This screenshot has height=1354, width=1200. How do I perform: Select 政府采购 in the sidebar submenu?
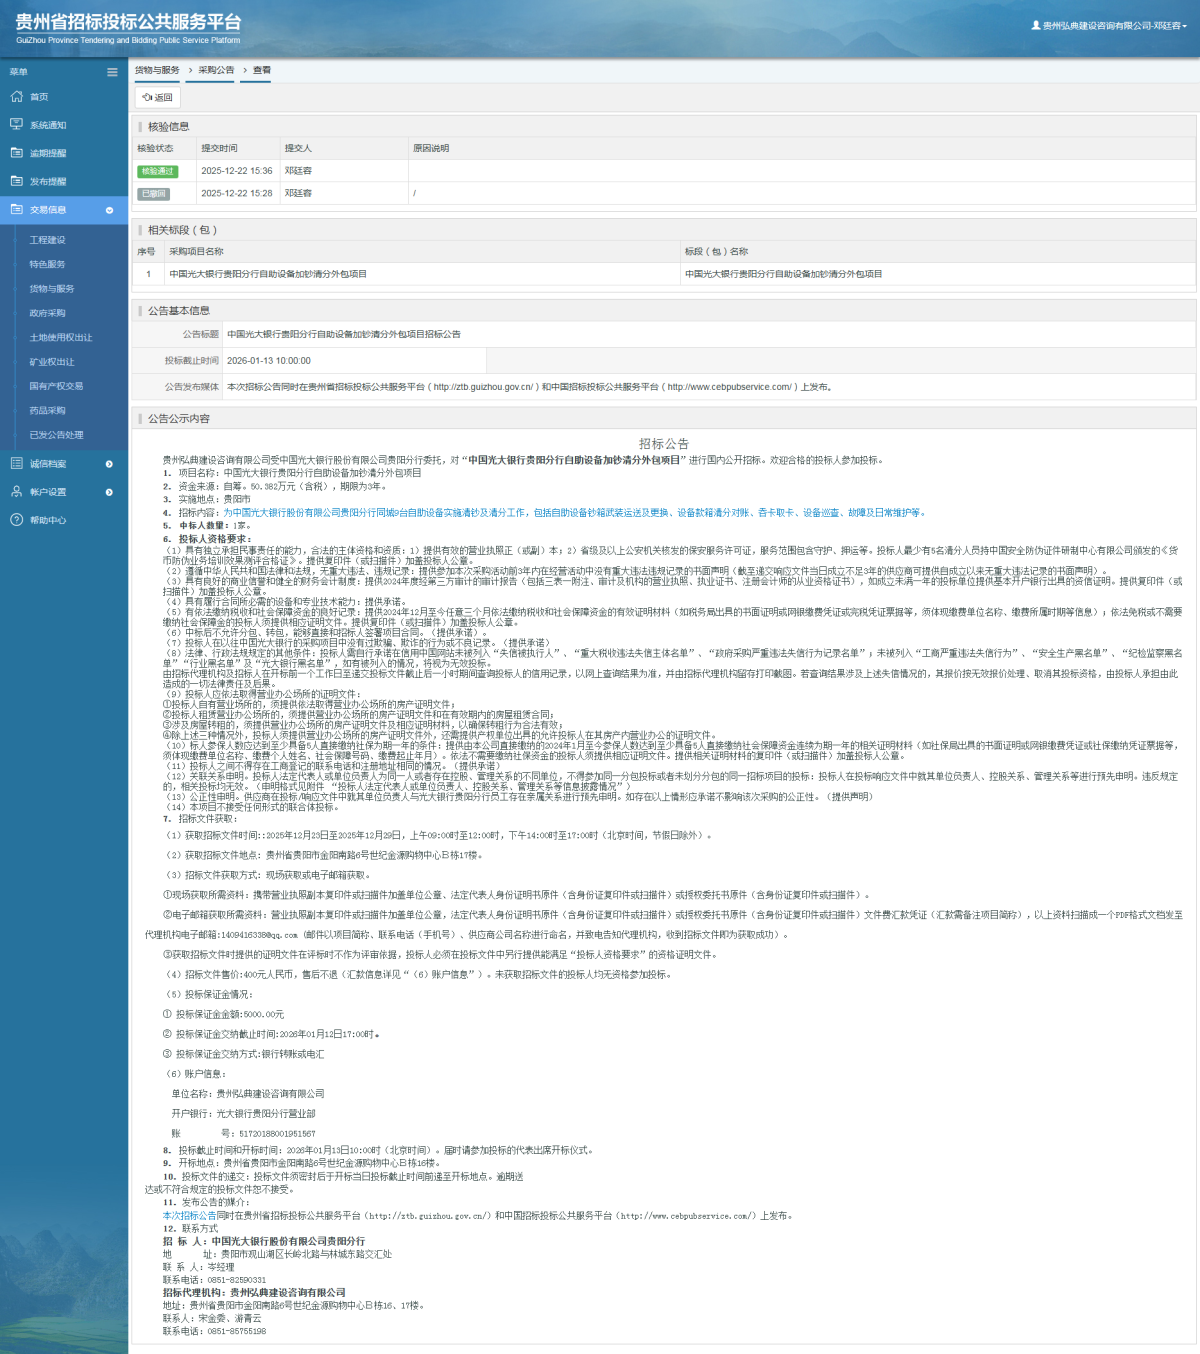tap(47, 313)
